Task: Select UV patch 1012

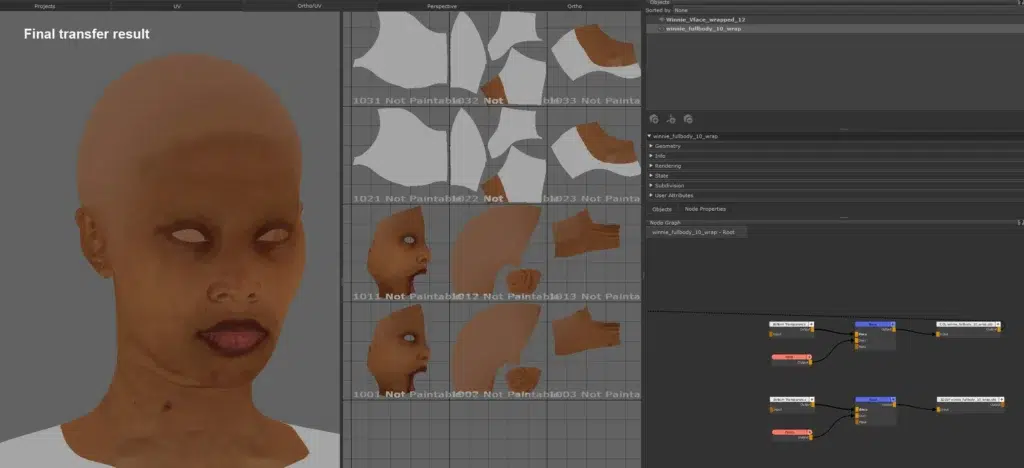Action: point(498,254)
